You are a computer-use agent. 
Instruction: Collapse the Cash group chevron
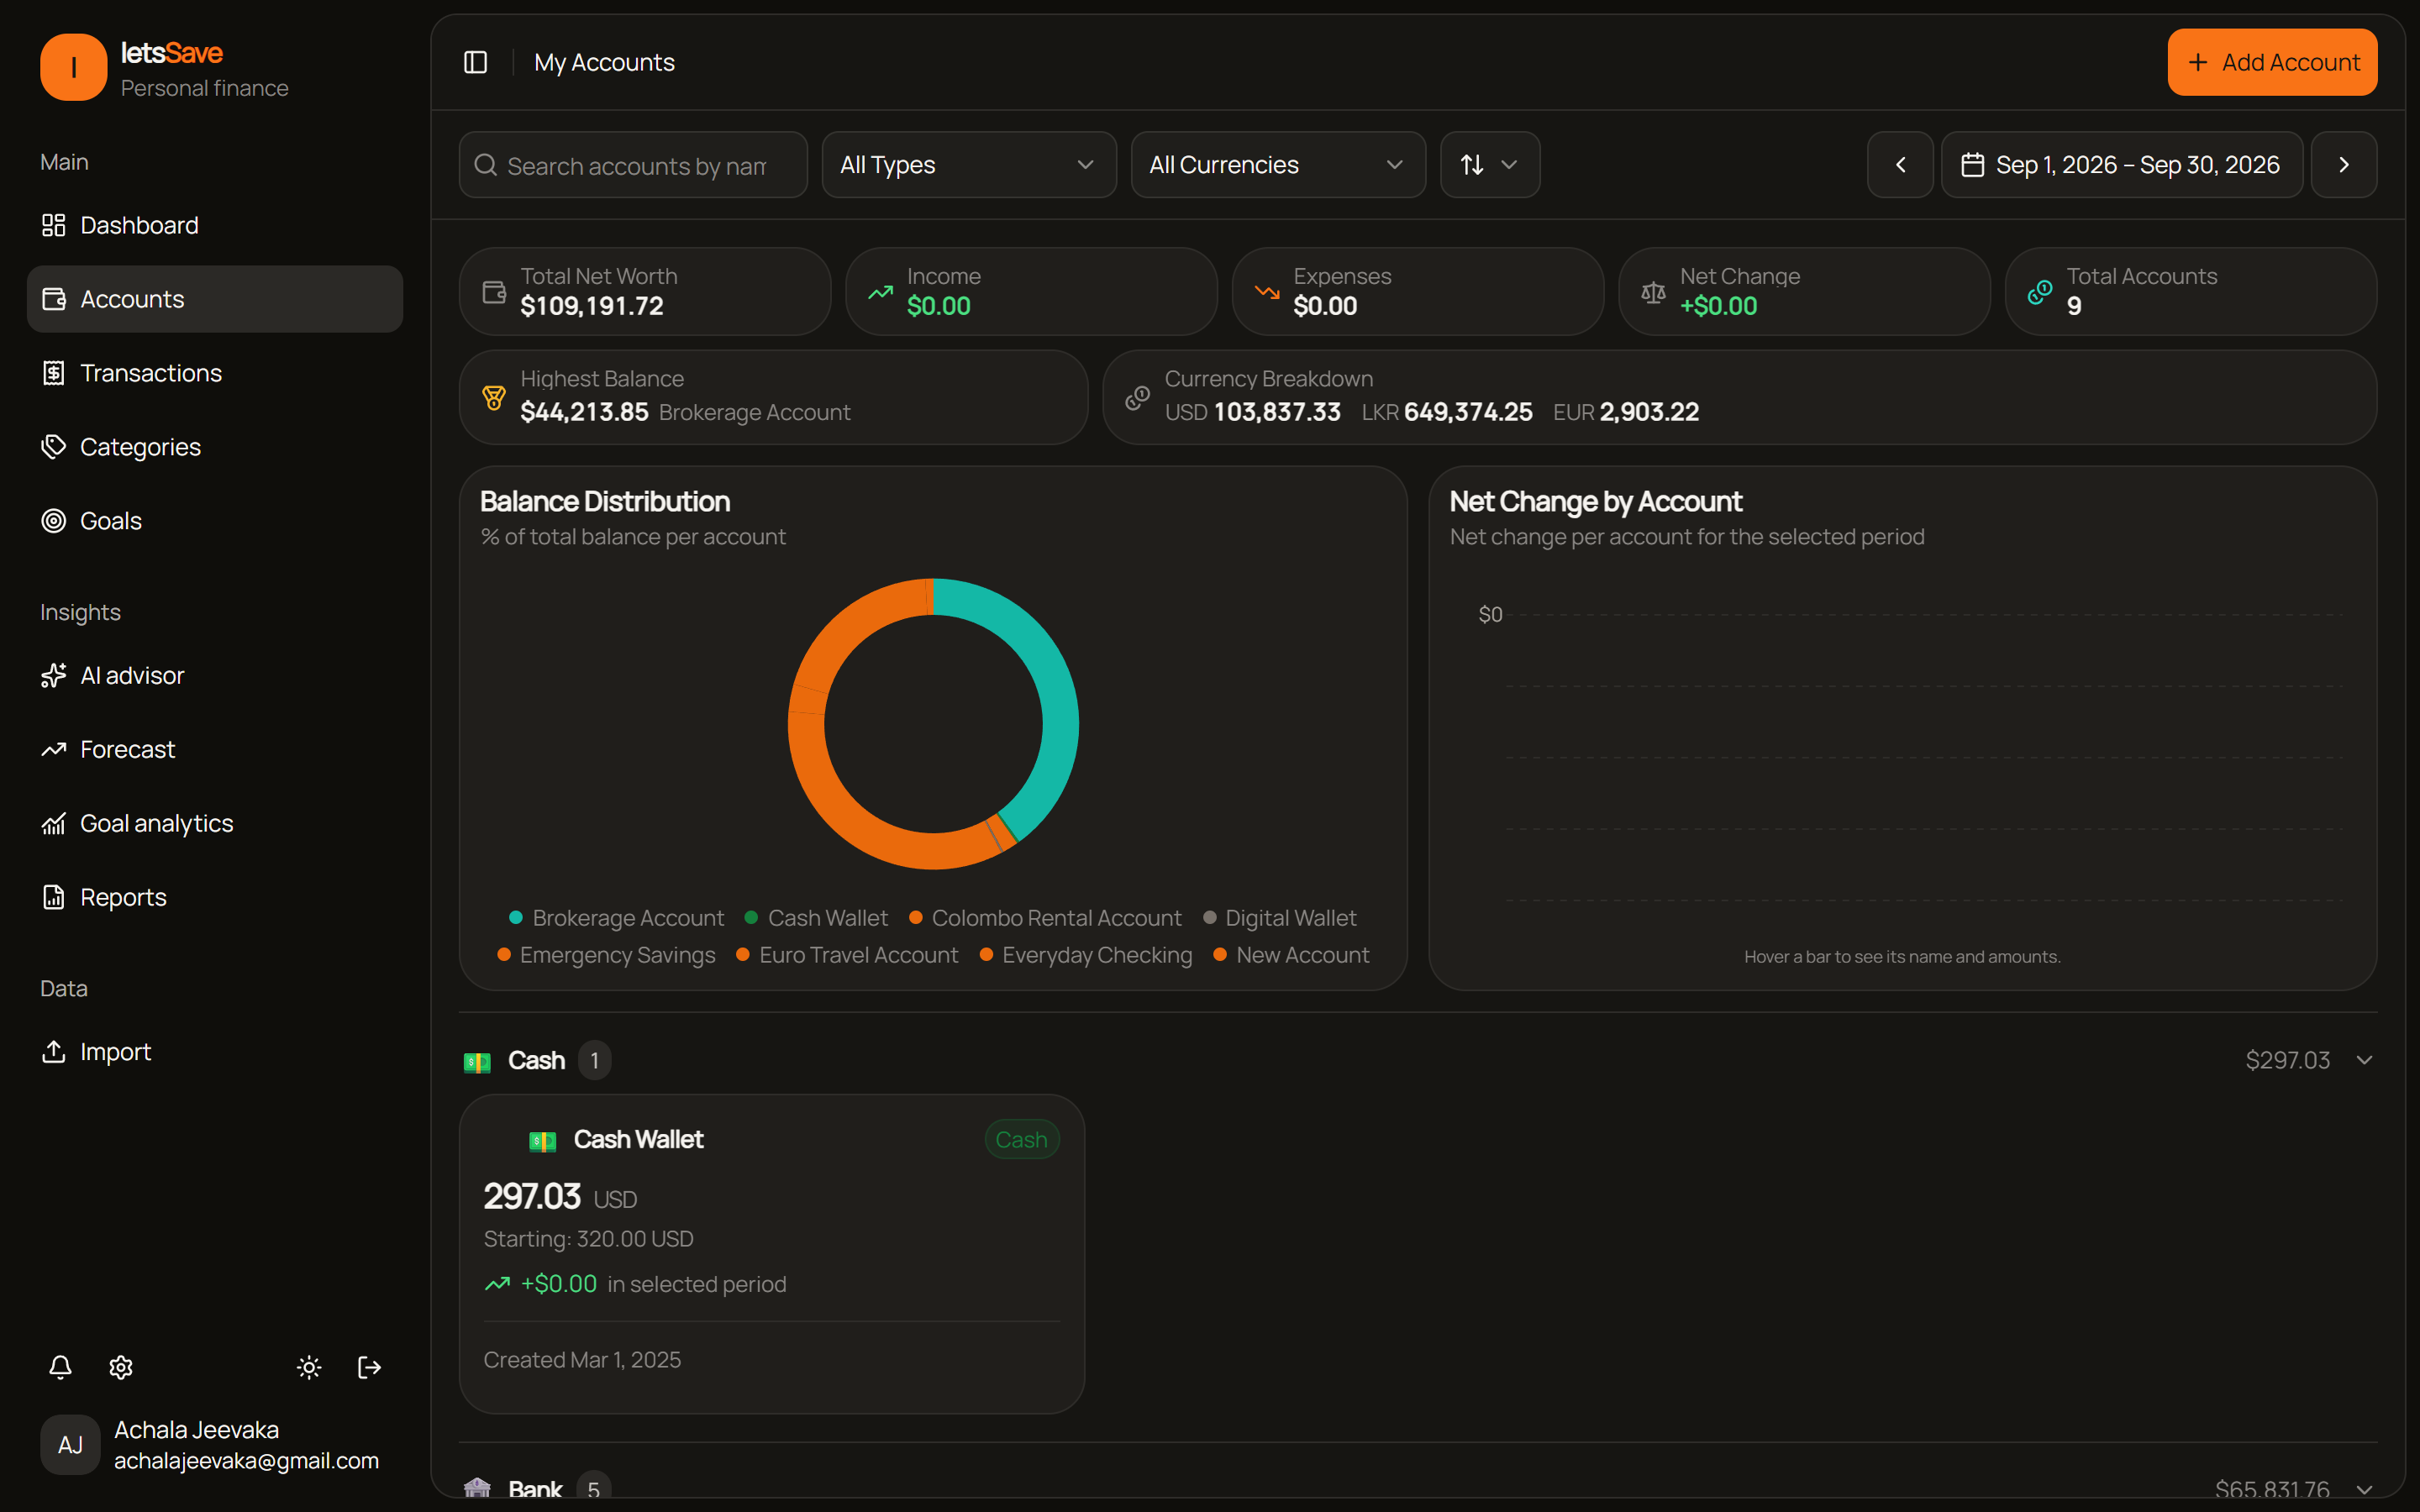coord(2364,1060)
